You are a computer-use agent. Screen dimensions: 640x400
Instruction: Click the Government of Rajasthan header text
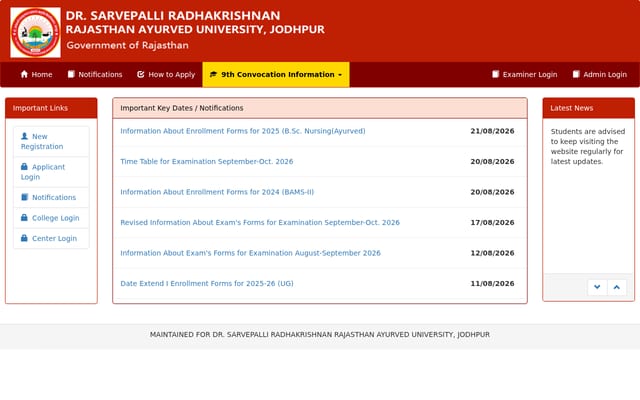pyautogui.click(x=127, y=45)
